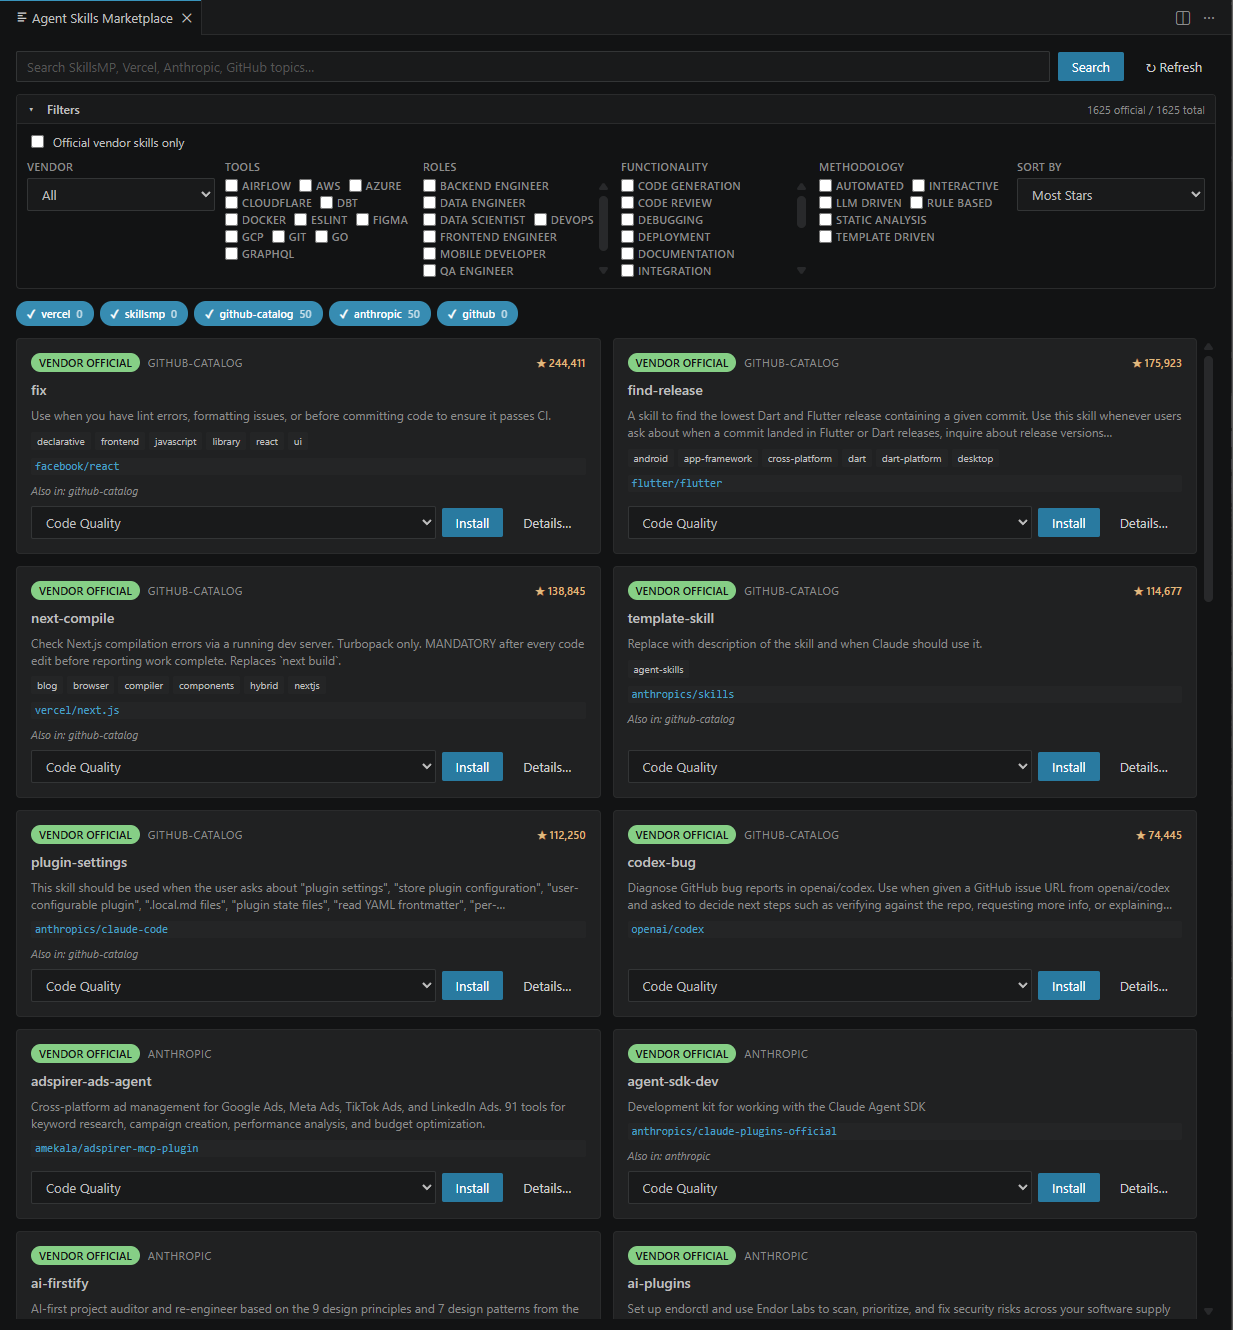1233x1330 pixels.
Task: Click the vercel/next.js repository link
Action: pyautogui.click(x=76, y=710)
